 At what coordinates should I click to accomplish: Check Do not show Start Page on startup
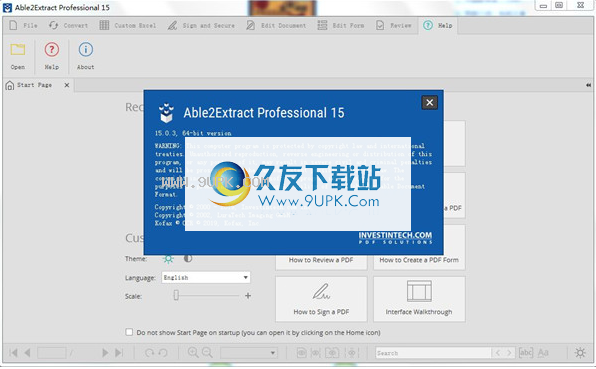(x=129, y=332)
